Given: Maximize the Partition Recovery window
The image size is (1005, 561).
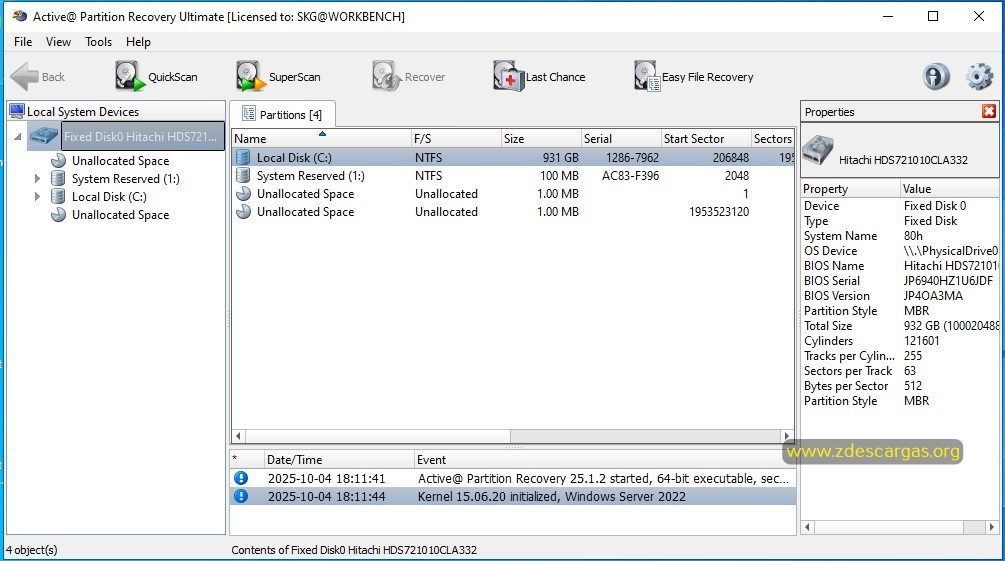Looking at the screenshot, I should [933, 16].
